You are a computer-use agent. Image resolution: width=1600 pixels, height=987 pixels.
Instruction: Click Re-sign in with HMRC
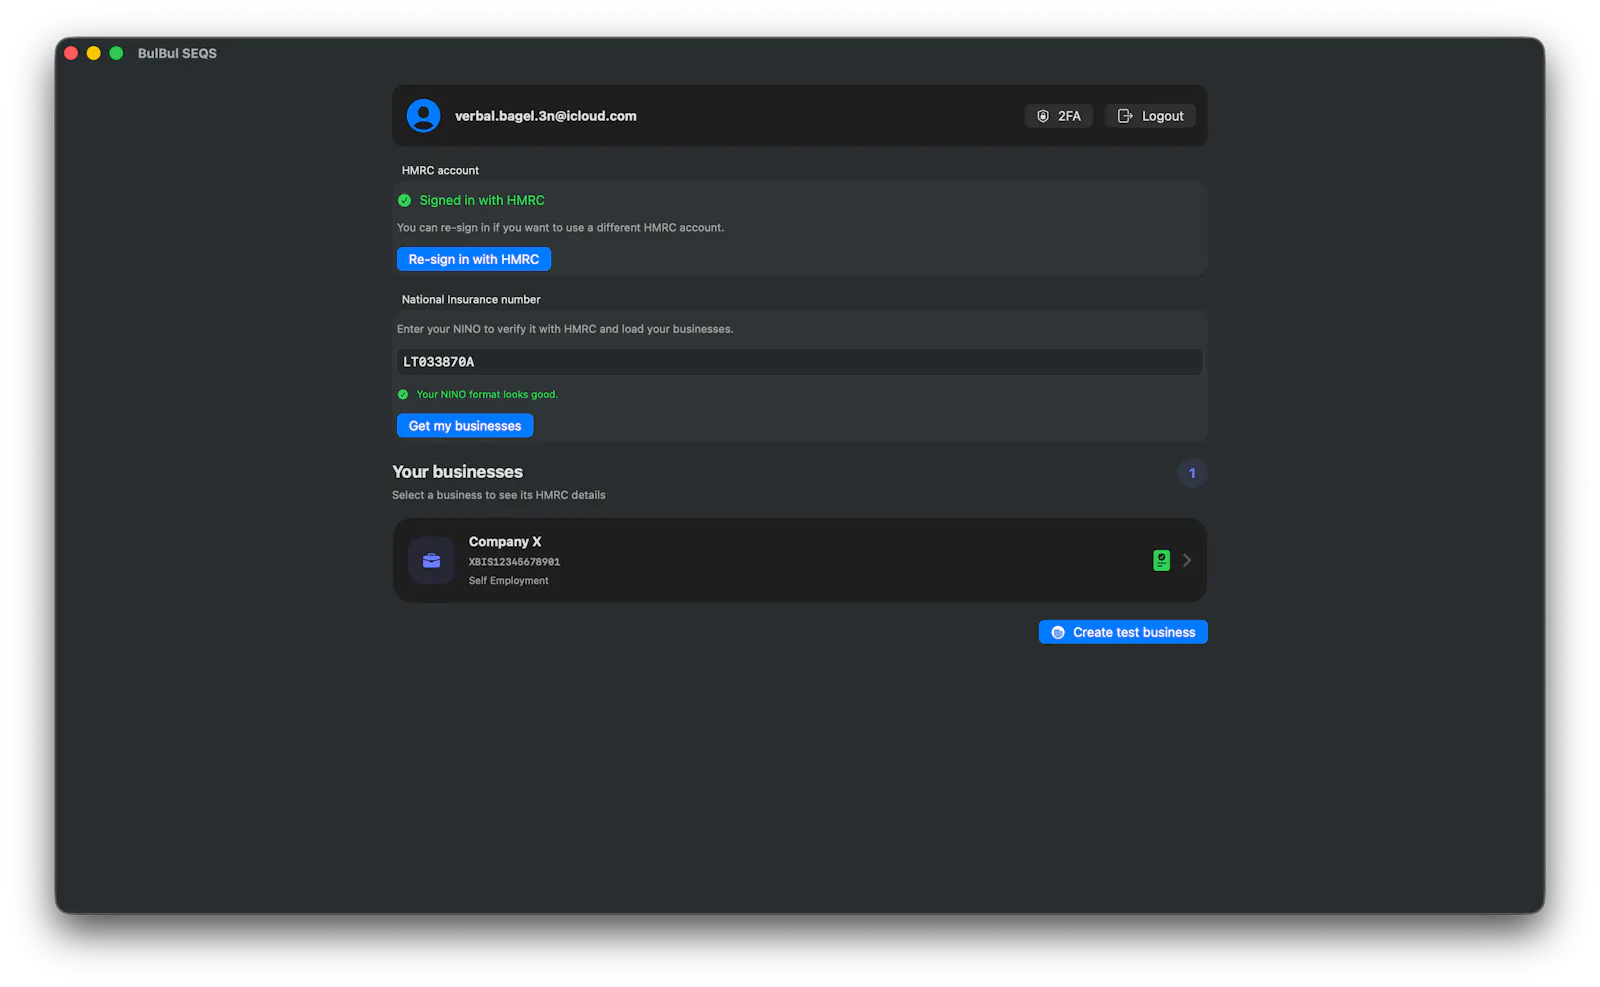473,259
